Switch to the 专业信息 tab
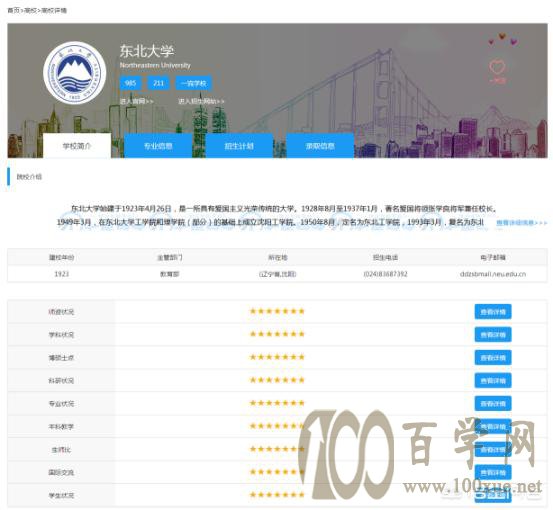This screenshot has height=510, width=553. [158, 146]
